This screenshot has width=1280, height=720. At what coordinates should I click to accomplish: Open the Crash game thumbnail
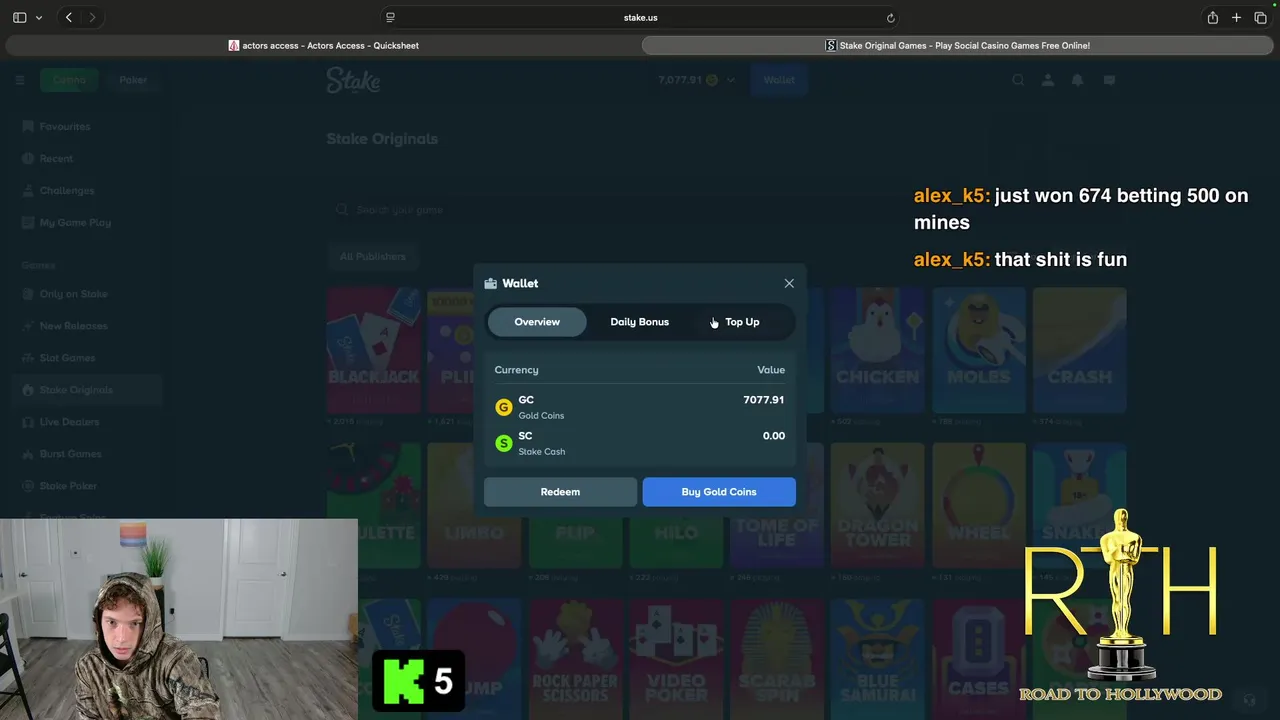1079,351
